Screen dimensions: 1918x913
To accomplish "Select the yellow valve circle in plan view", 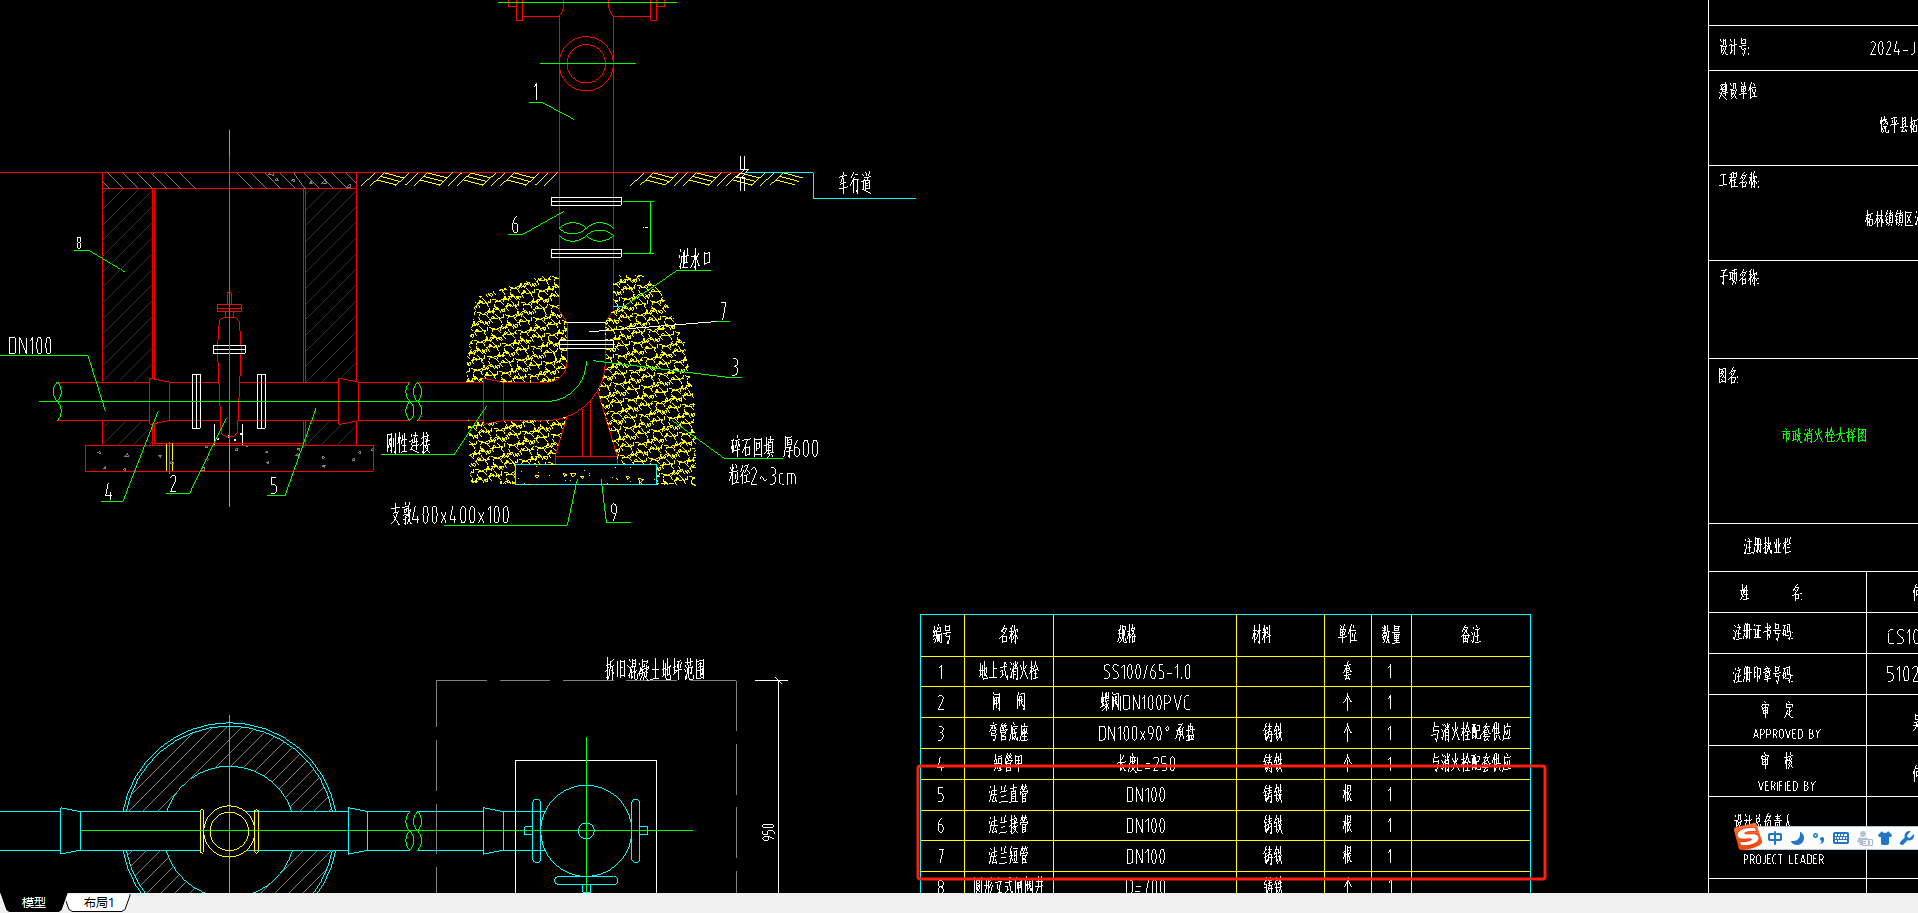I will [x=230, y=831].
